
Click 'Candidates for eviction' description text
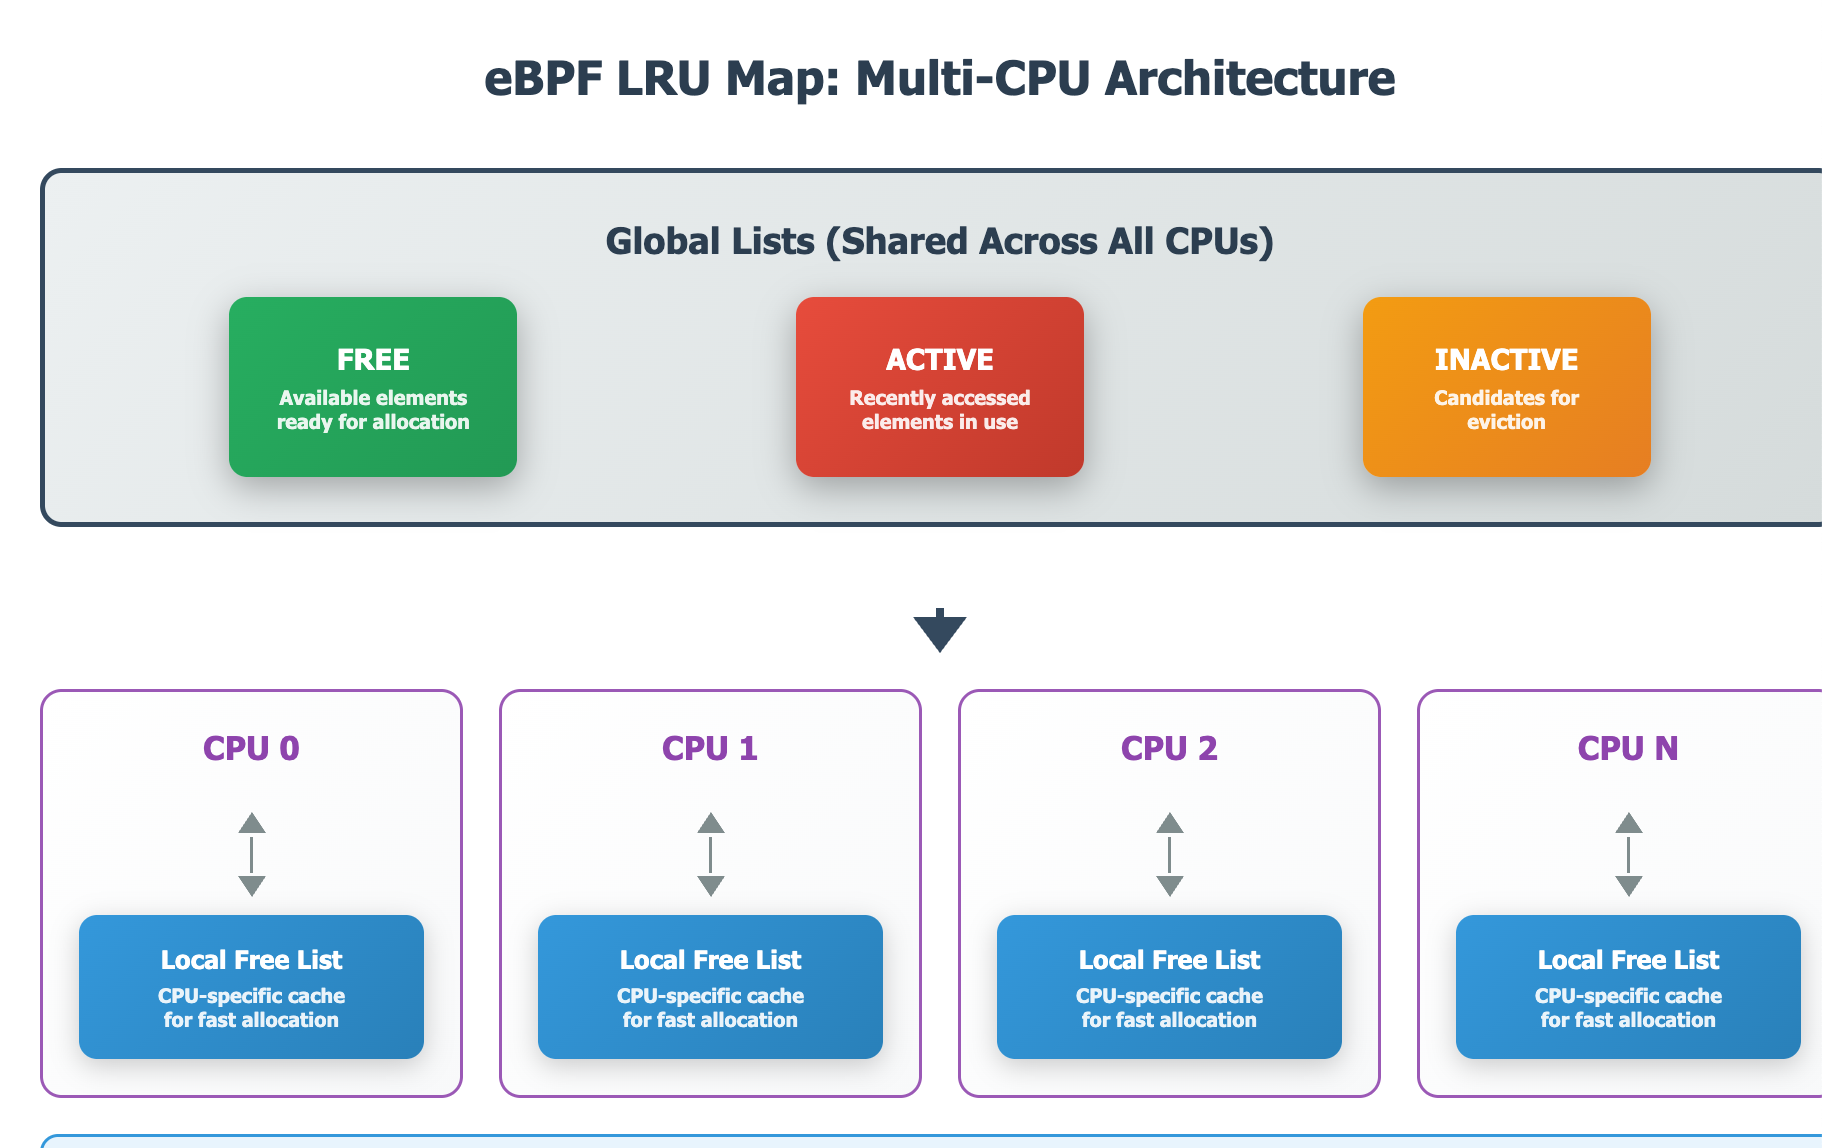[x=1506, y=410]
